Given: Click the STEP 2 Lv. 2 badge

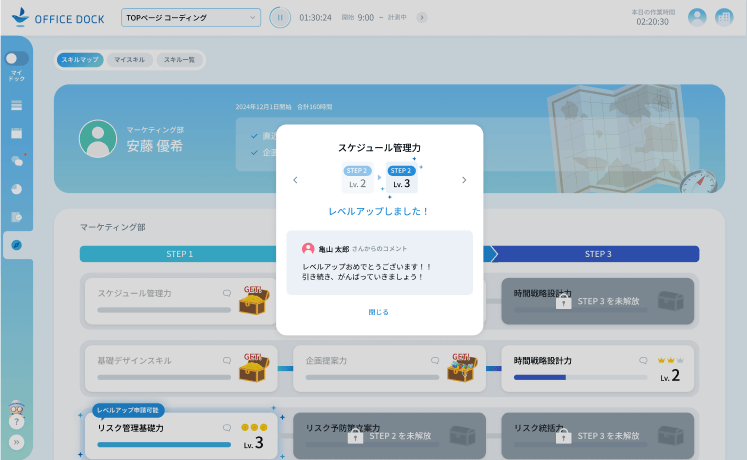Looking at the screenshot, I should [357, 178].
